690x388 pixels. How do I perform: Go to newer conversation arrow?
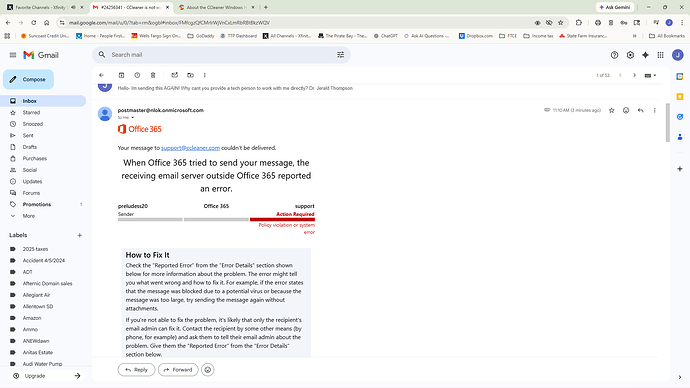[x=620, y=75]
